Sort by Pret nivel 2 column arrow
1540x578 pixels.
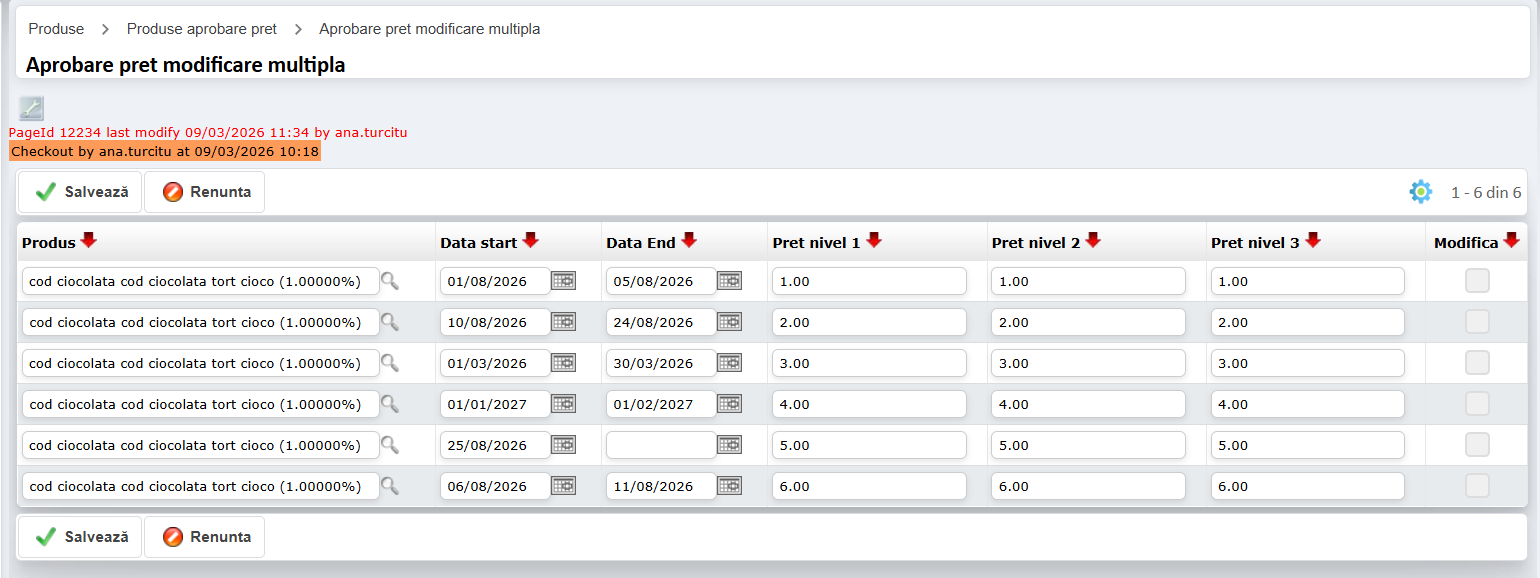(x=1093, y=241)
